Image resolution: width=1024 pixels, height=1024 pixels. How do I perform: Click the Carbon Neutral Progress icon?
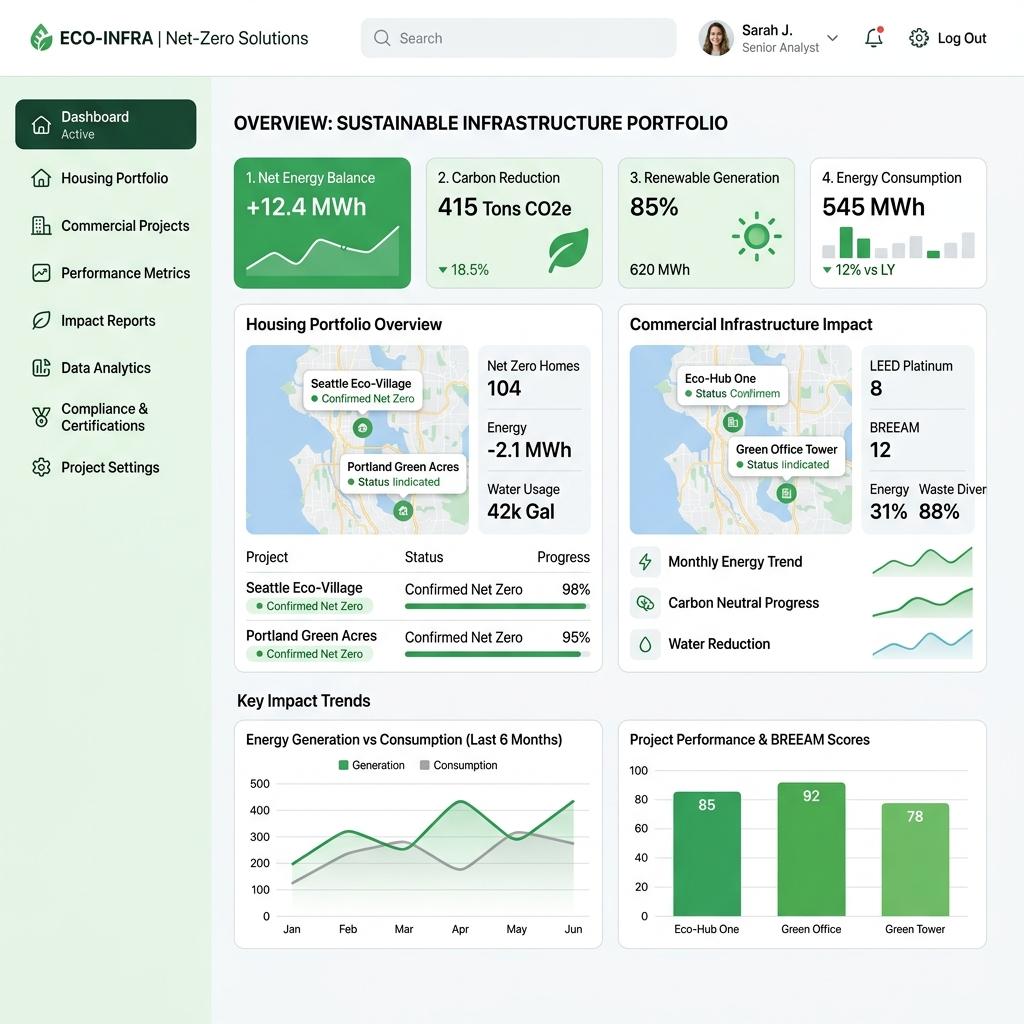(x=645, y=603)
